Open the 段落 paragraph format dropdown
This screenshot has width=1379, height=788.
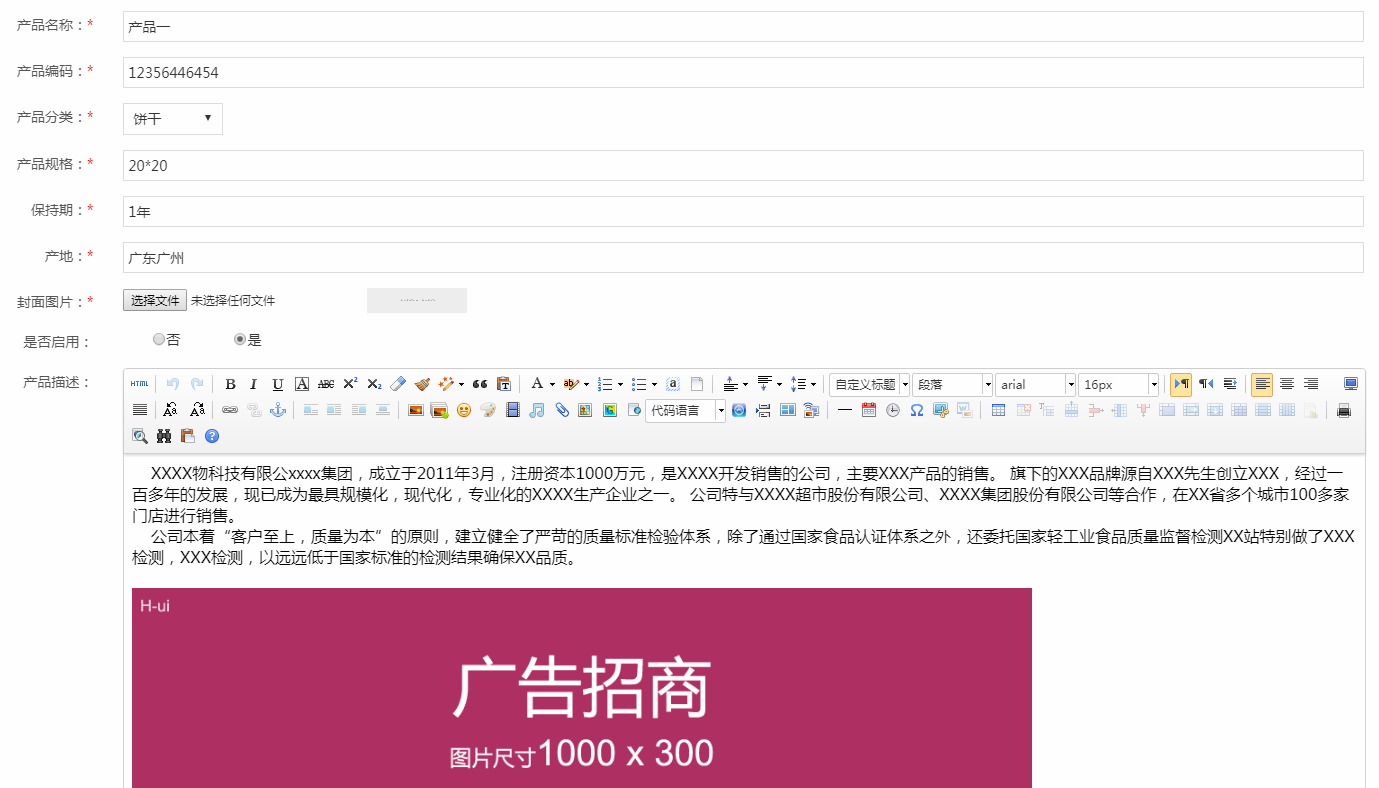pos(952,384)
